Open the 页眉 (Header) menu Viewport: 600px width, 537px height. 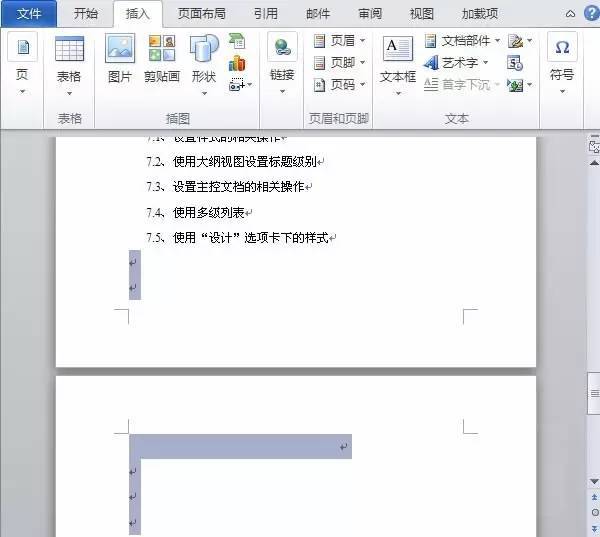coord(339,41)
